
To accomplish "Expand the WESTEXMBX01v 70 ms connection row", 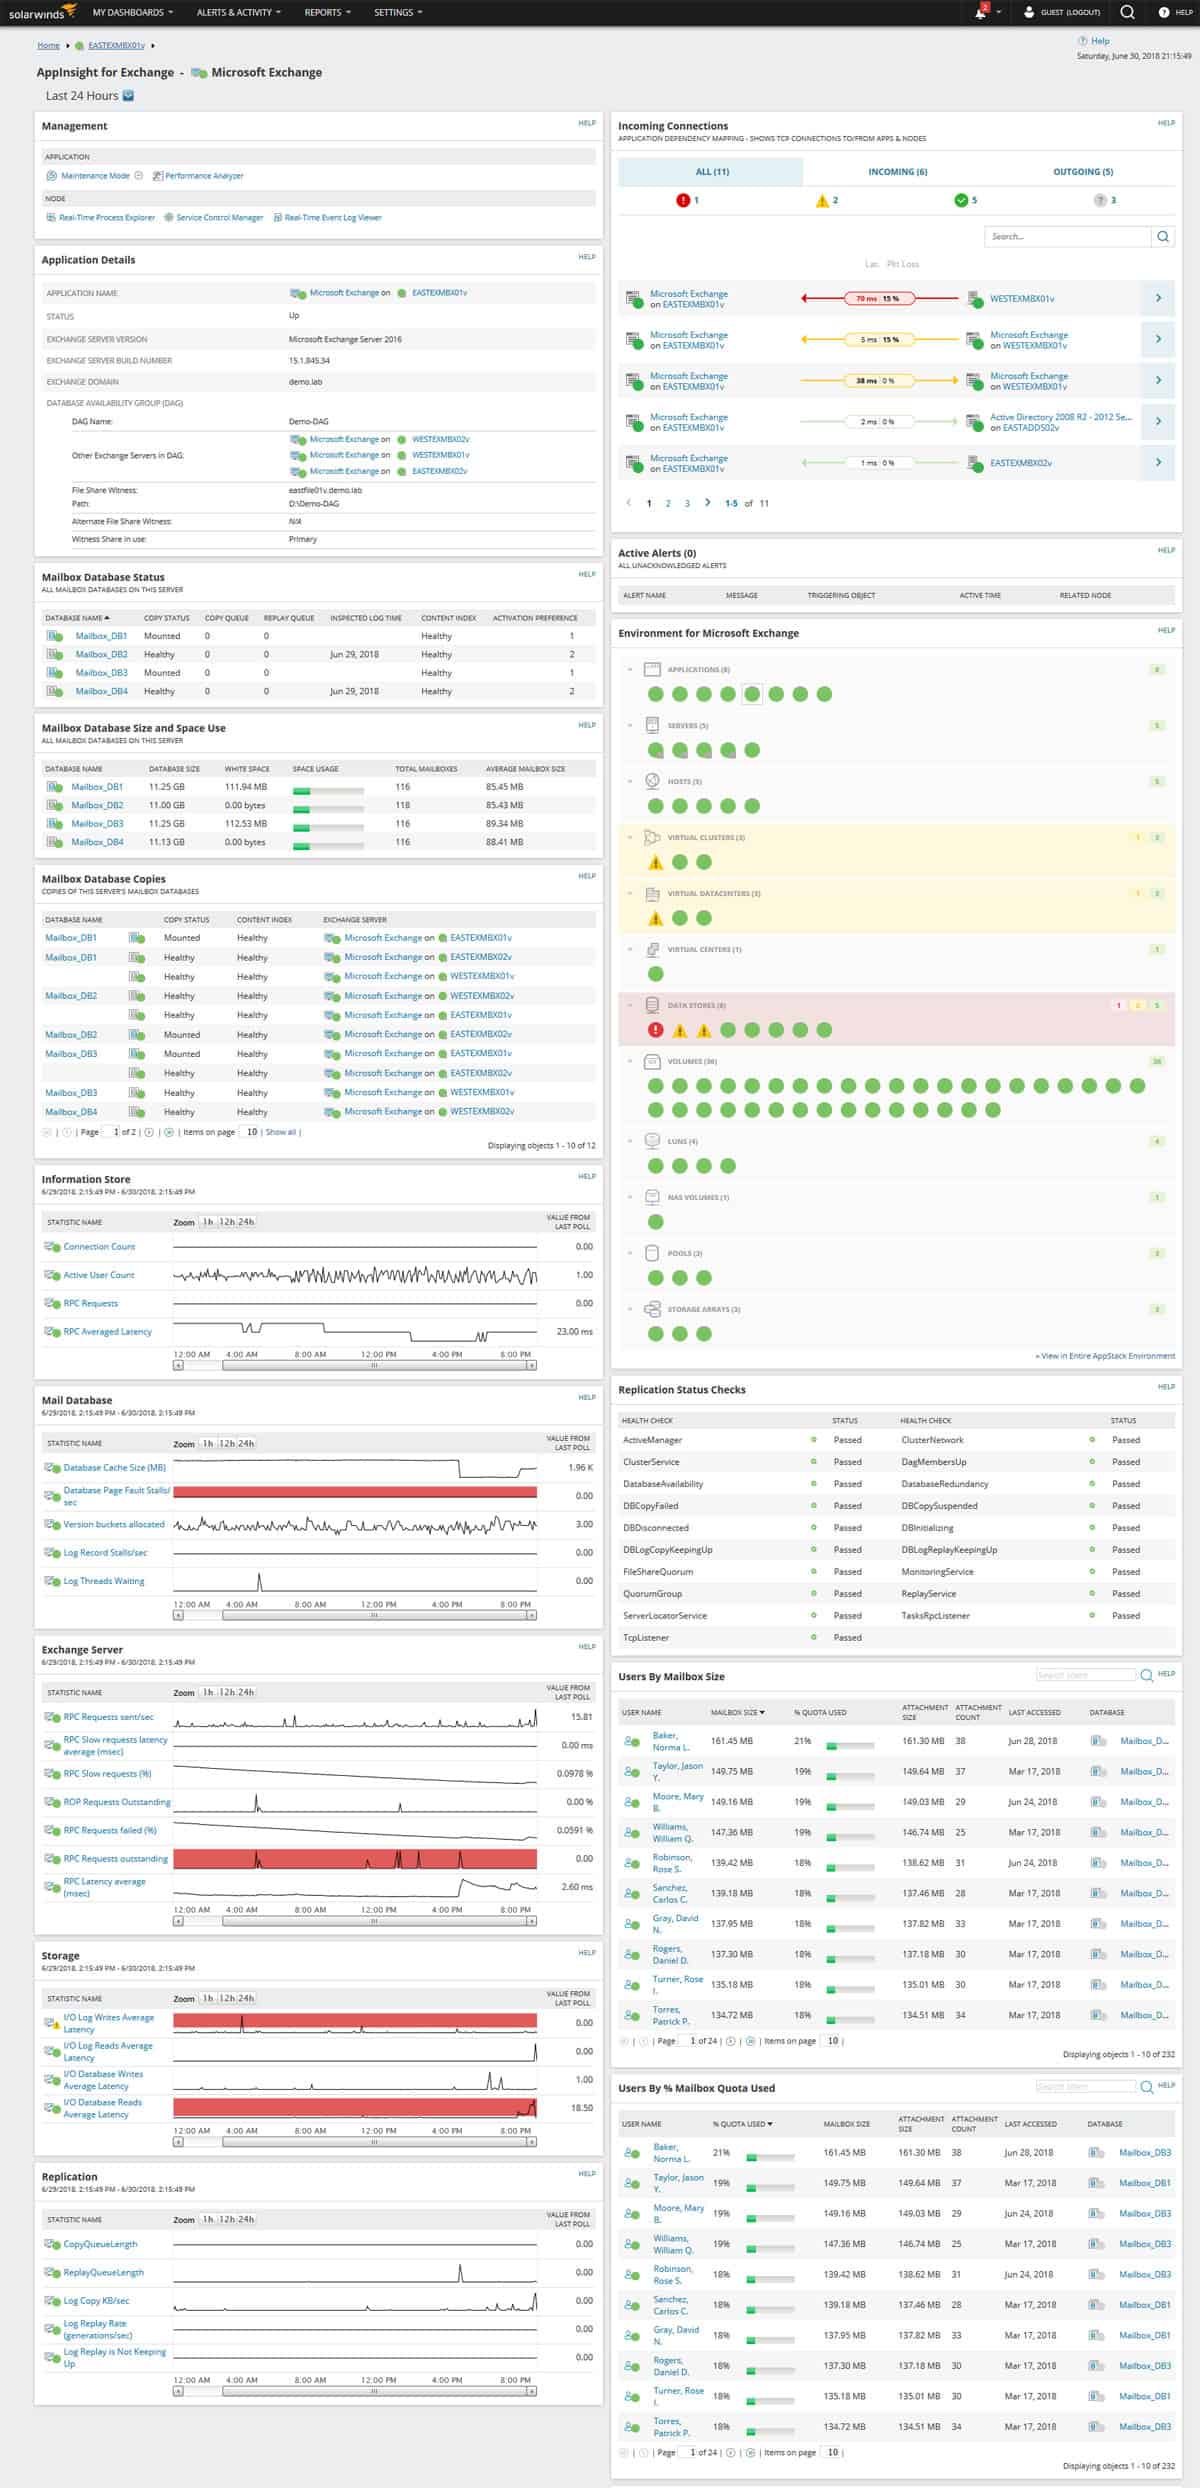I will pos(1158,298).
